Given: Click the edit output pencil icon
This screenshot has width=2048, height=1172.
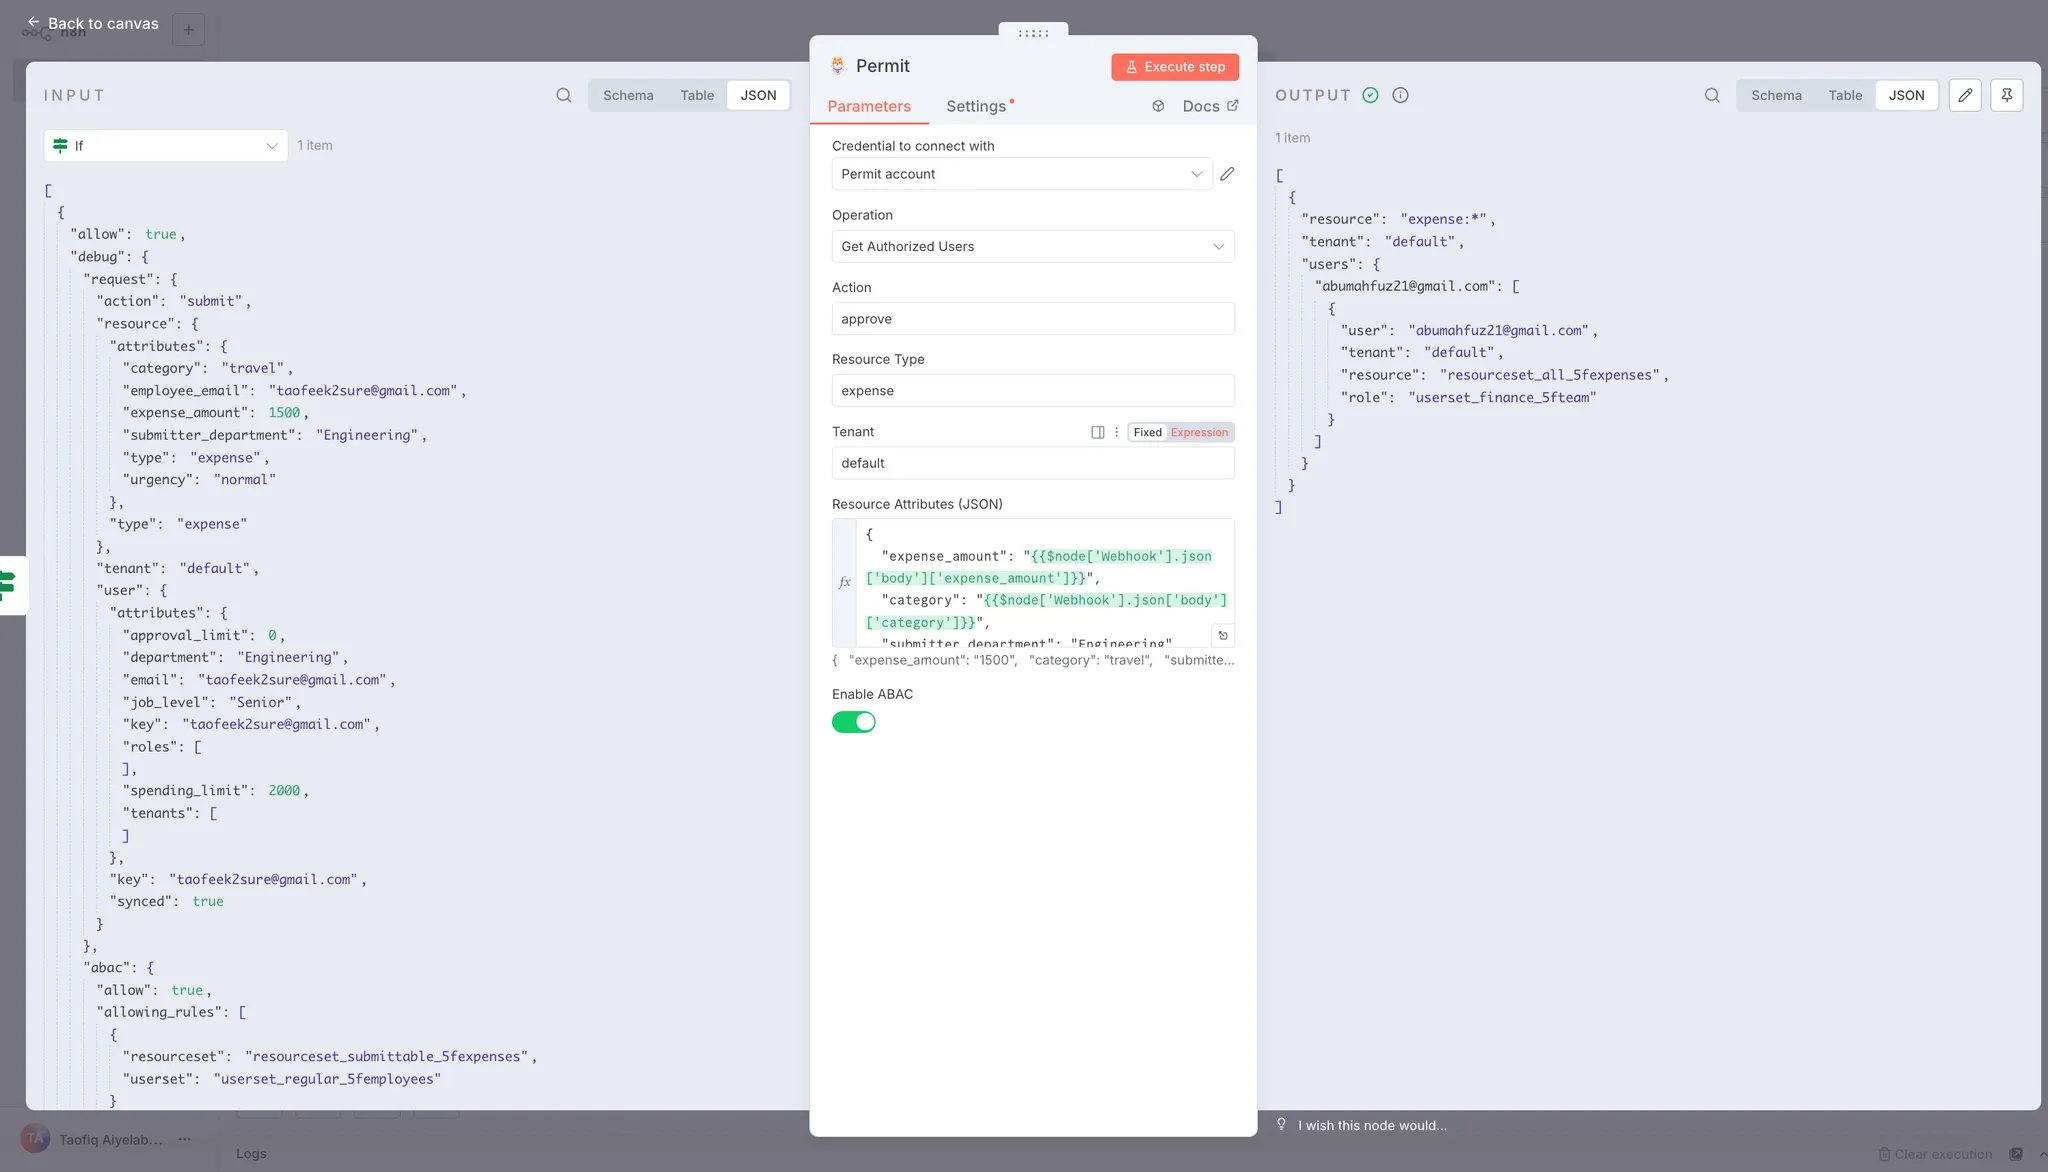Looking at the screenshot, I should (1965, 95).
